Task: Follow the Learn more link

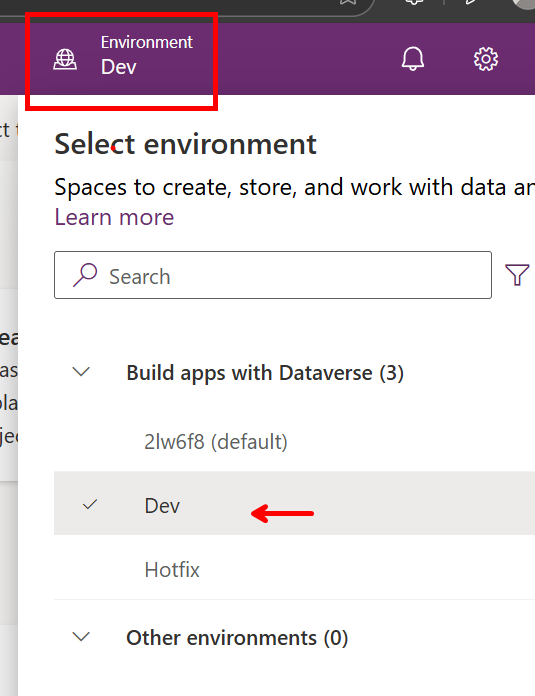Action: tap(114, 217)
